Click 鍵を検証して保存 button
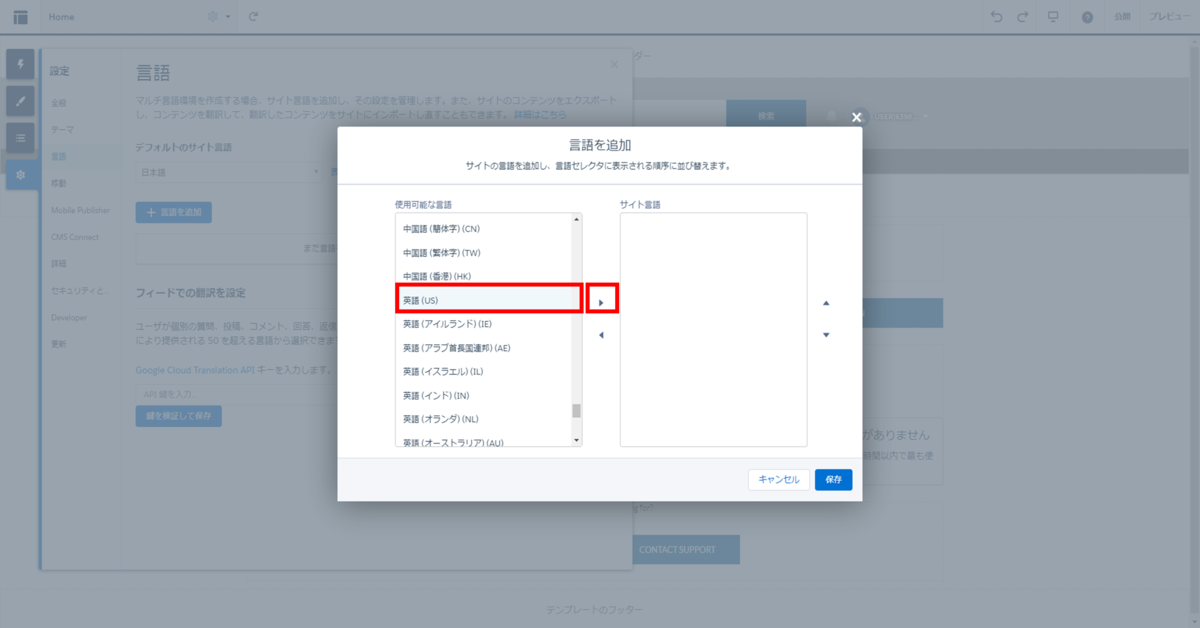1200x628 pixels. point(178,416)
